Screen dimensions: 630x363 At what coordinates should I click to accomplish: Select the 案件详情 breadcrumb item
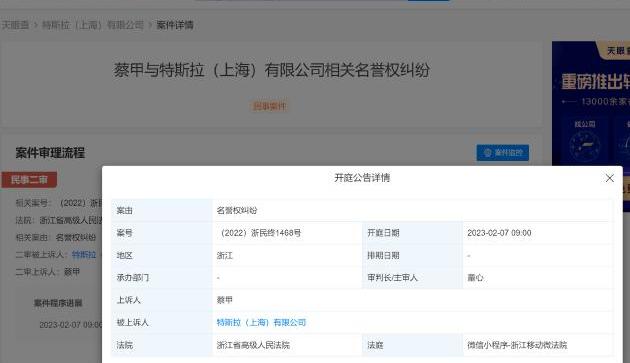point(175,25)
